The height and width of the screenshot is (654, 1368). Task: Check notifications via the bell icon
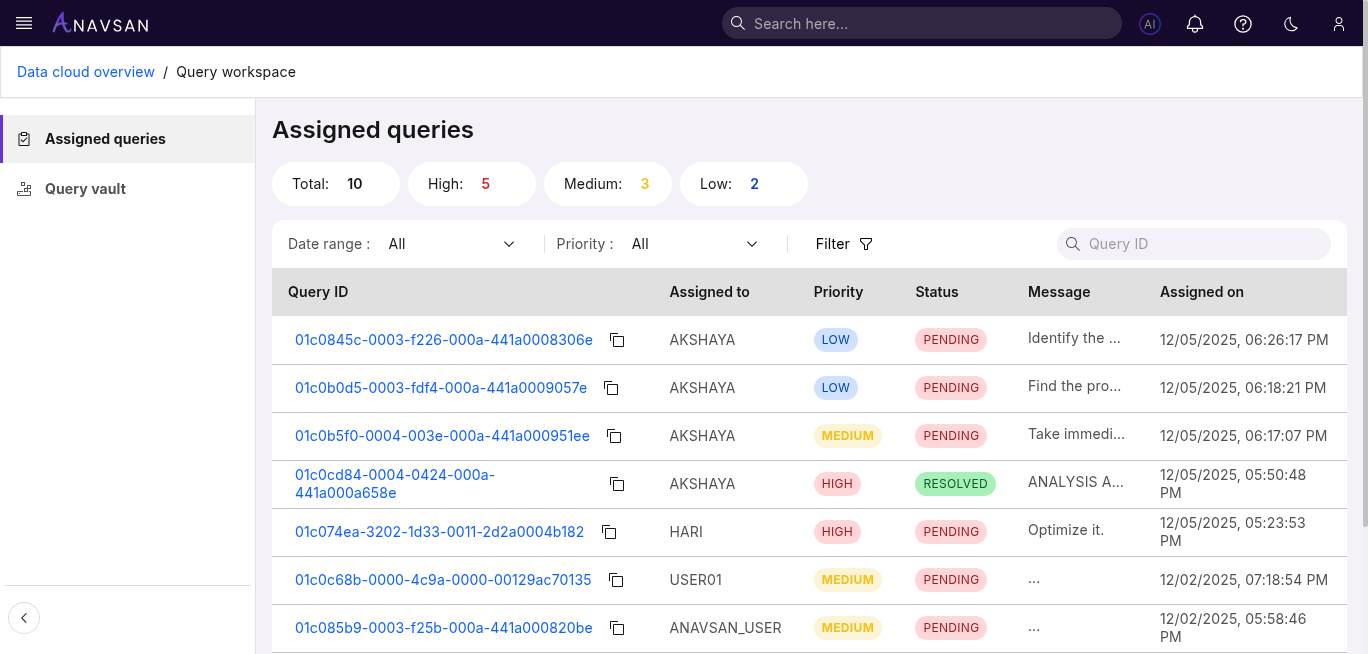coord(1194,24)
